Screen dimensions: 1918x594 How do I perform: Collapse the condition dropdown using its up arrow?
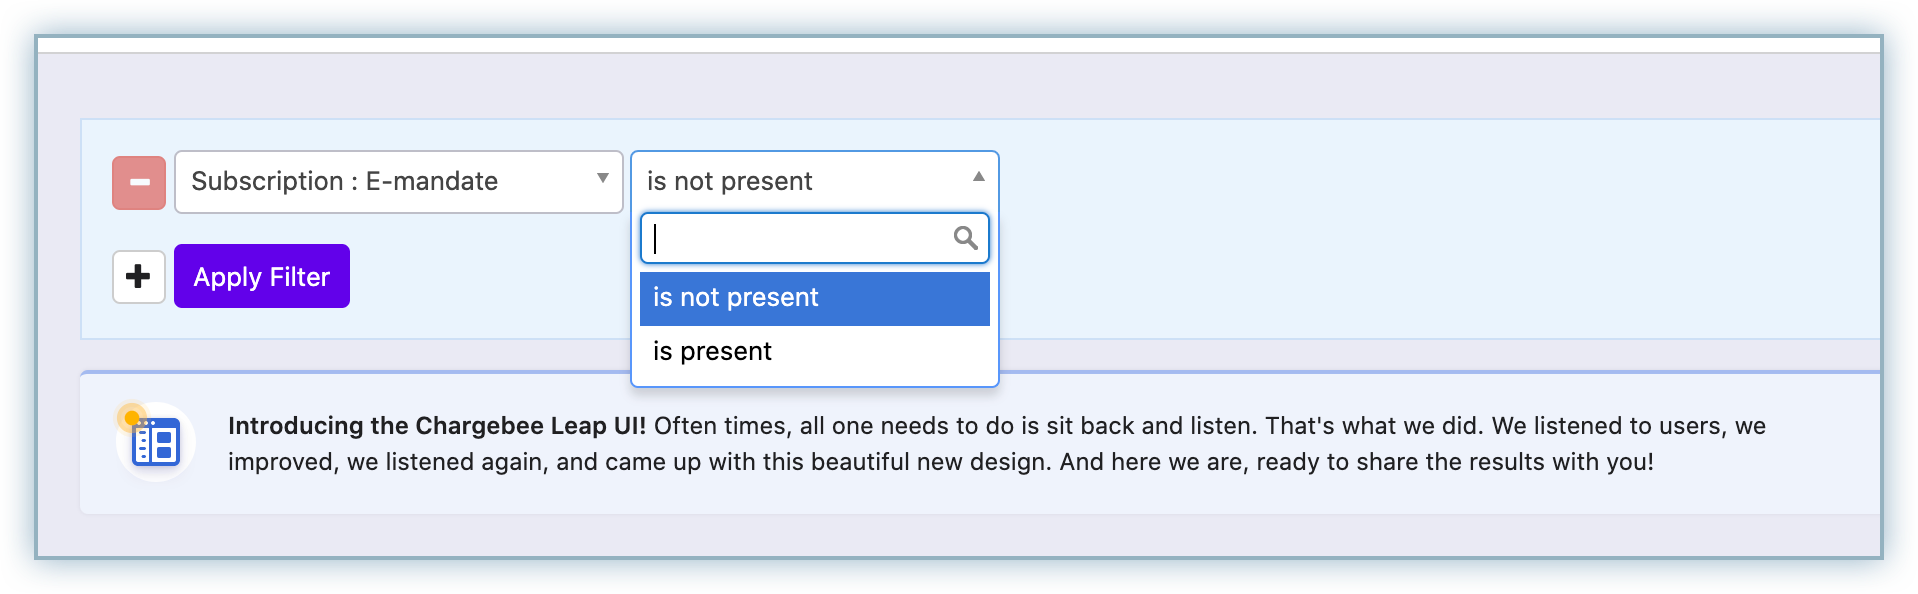pyautogui.click(x=978, y=177)
